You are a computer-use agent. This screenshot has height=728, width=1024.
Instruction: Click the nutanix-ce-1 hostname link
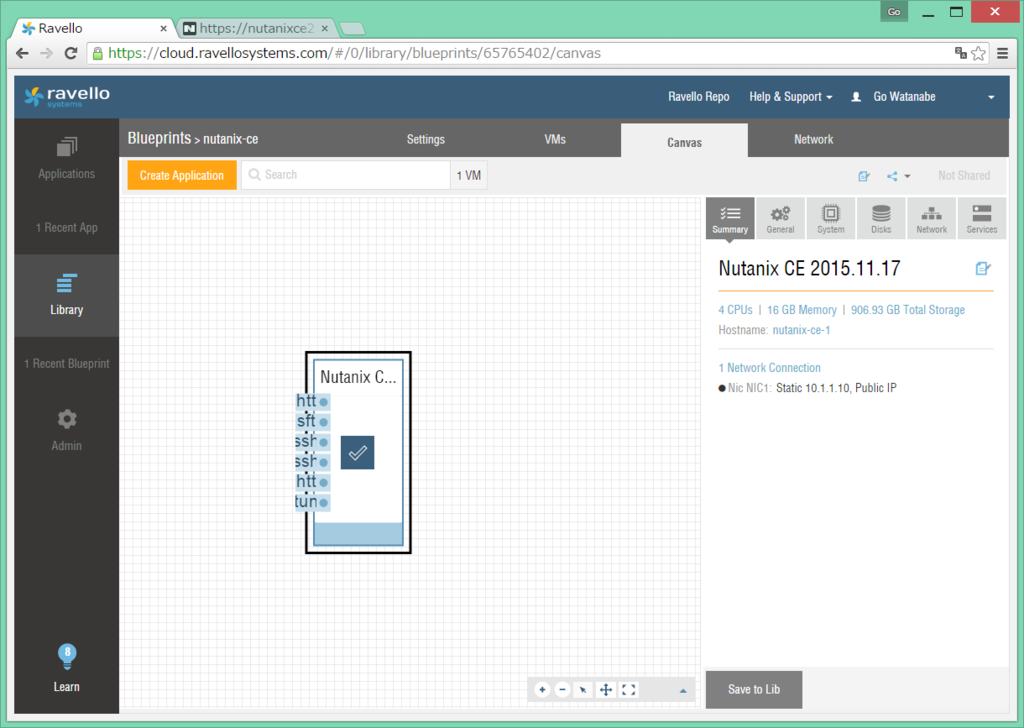point(801,330)
